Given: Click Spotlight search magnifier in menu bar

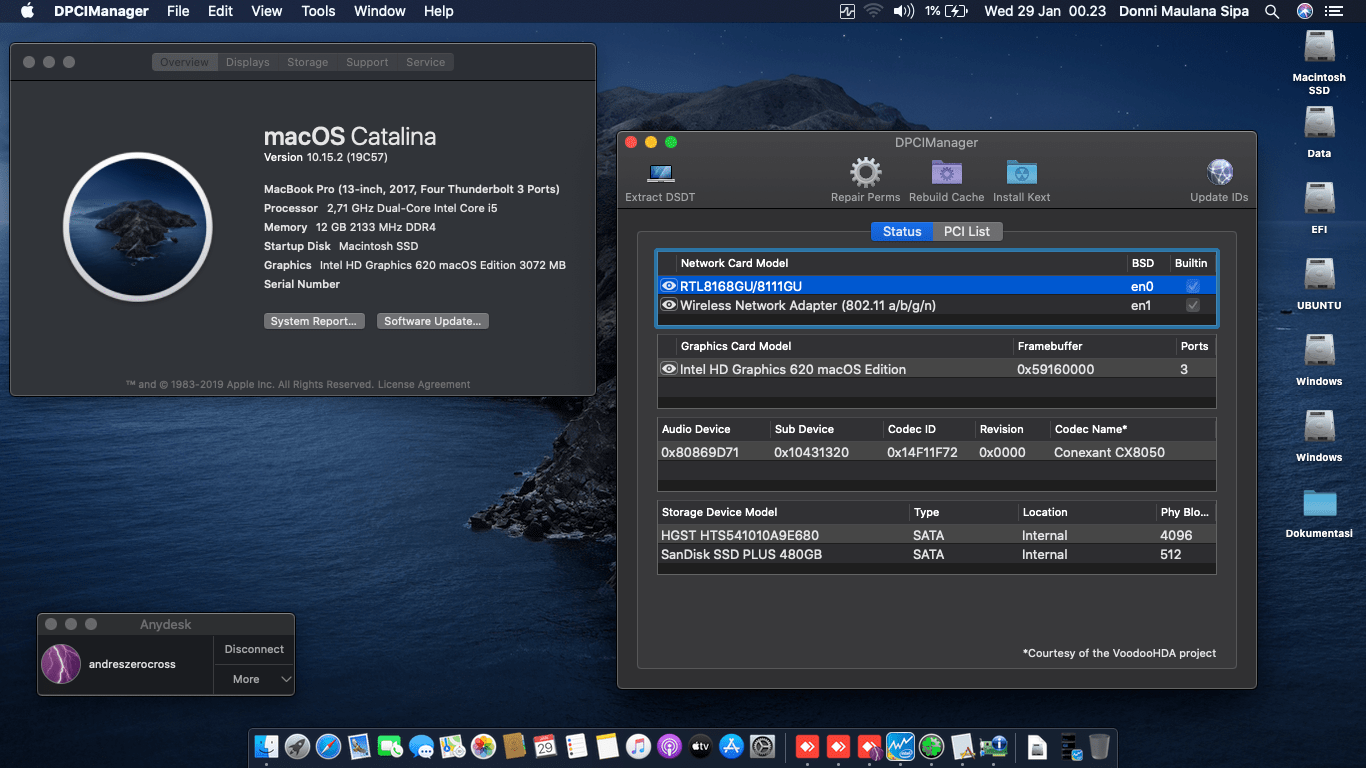Looking at the screenshot, I should click(1272, 11).
